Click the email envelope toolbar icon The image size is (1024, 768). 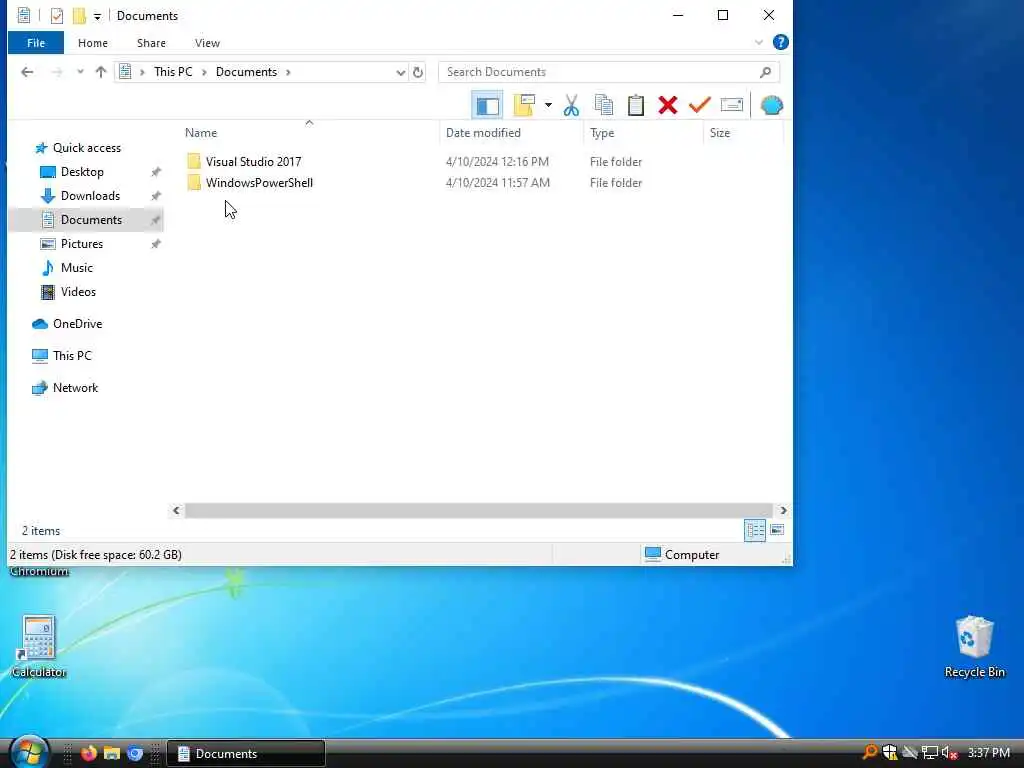[731, 105]
